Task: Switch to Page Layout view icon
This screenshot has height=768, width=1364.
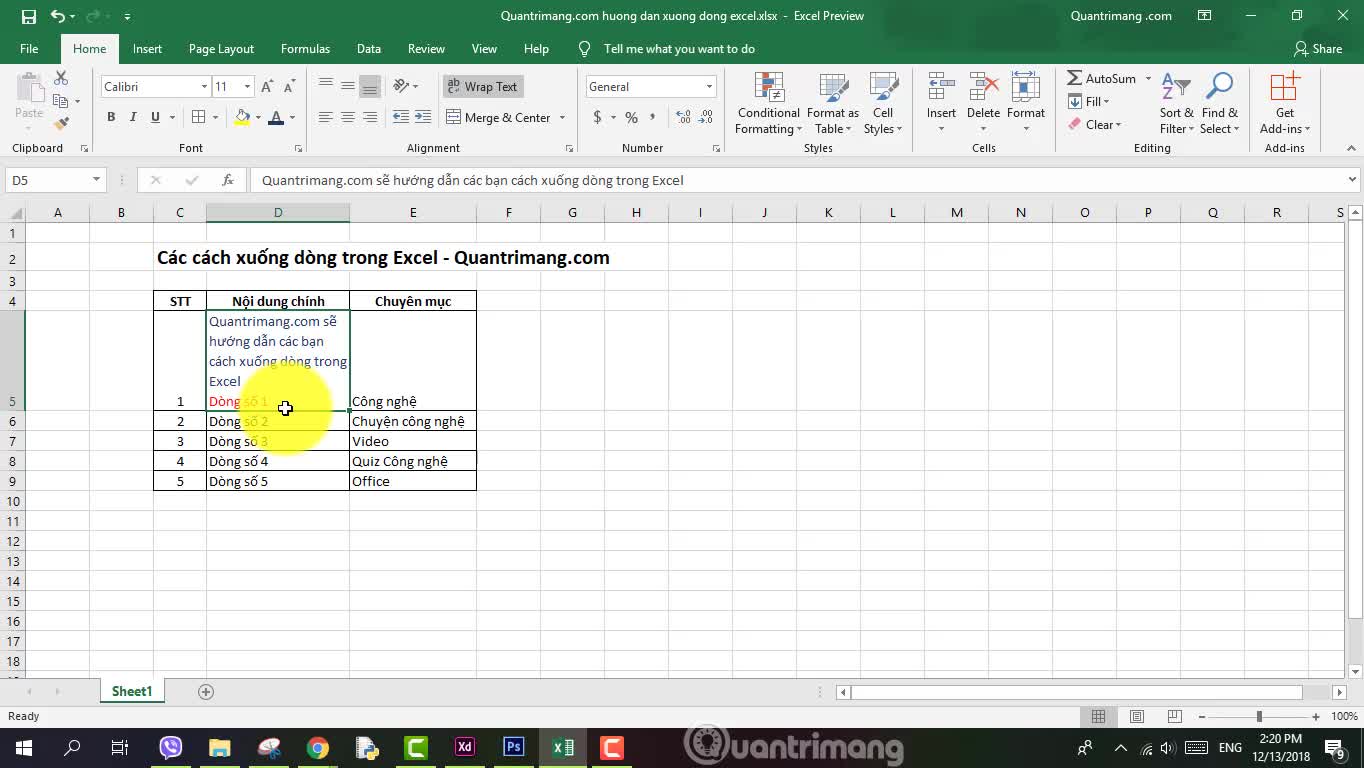Action: [x=1137, y=717]
